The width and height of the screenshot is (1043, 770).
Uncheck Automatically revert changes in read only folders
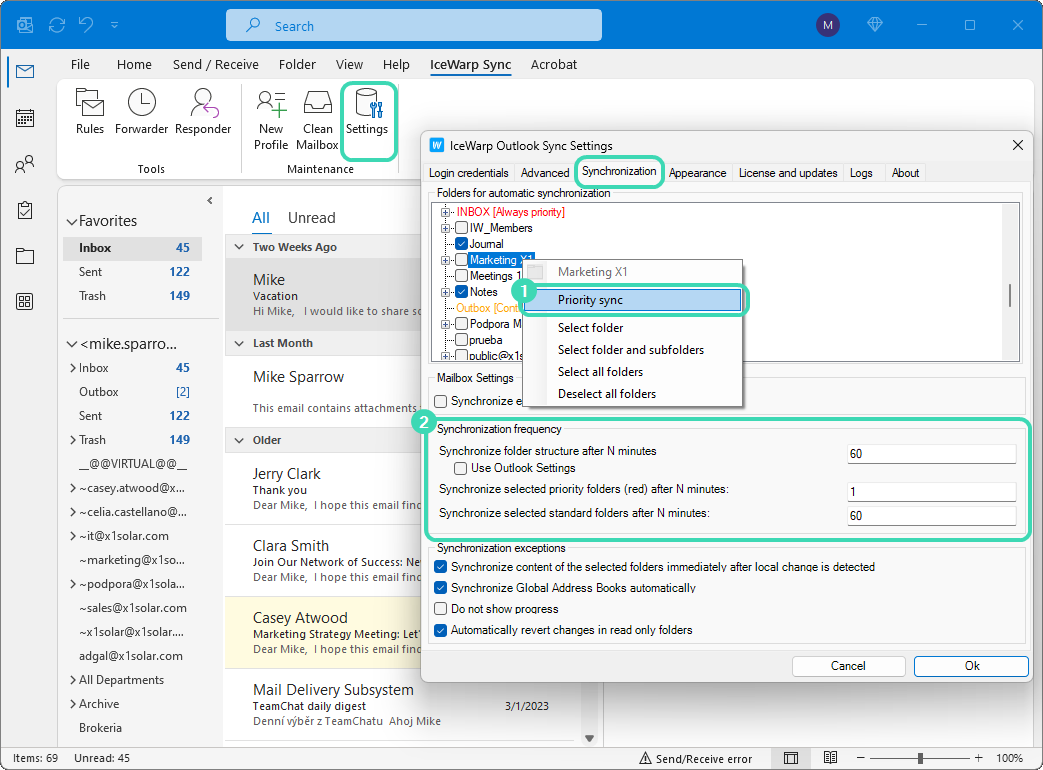coord(441,630)
